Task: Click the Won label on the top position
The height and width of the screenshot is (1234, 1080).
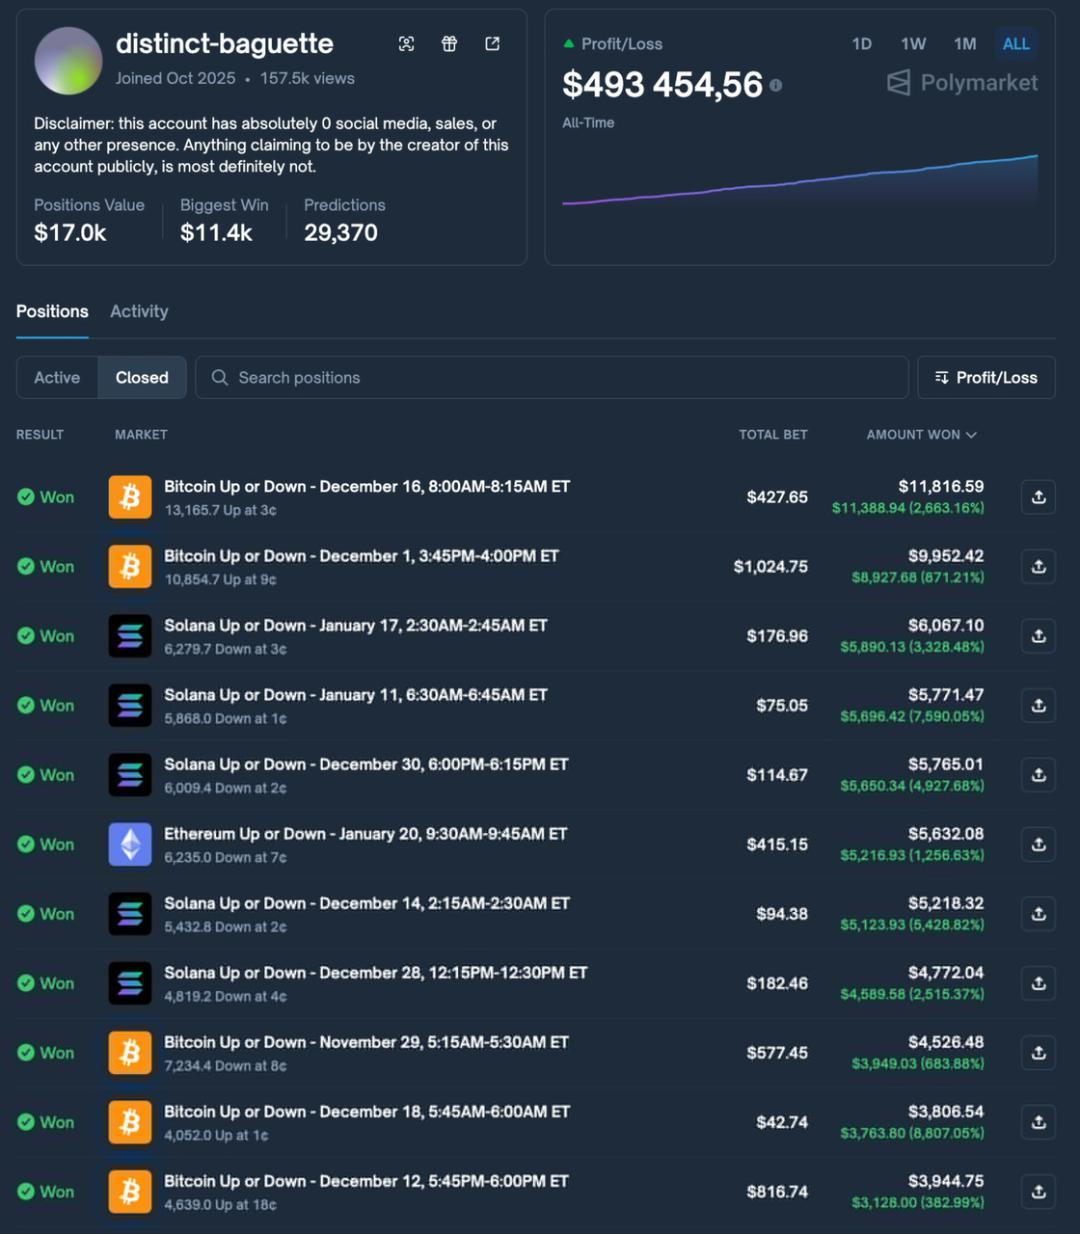Action: 46,496
